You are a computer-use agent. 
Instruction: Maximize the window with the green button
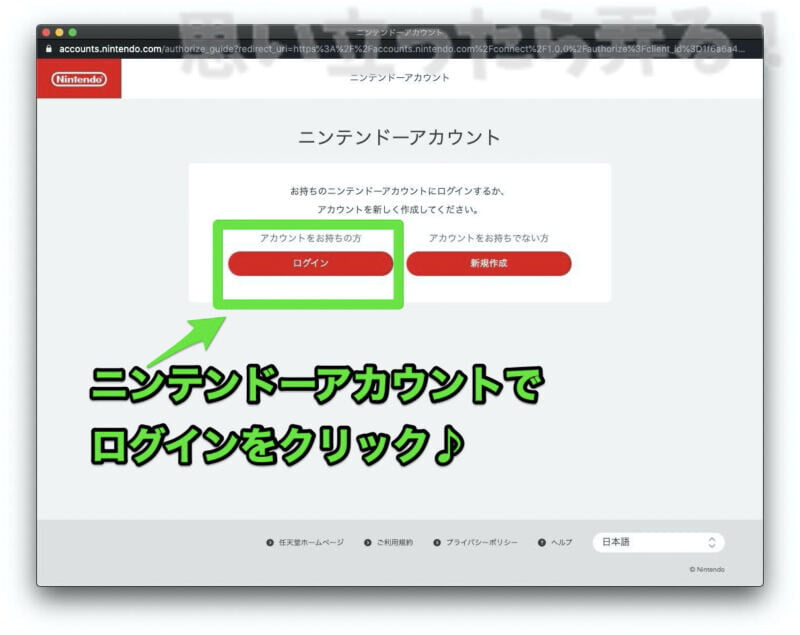[72, 33]
